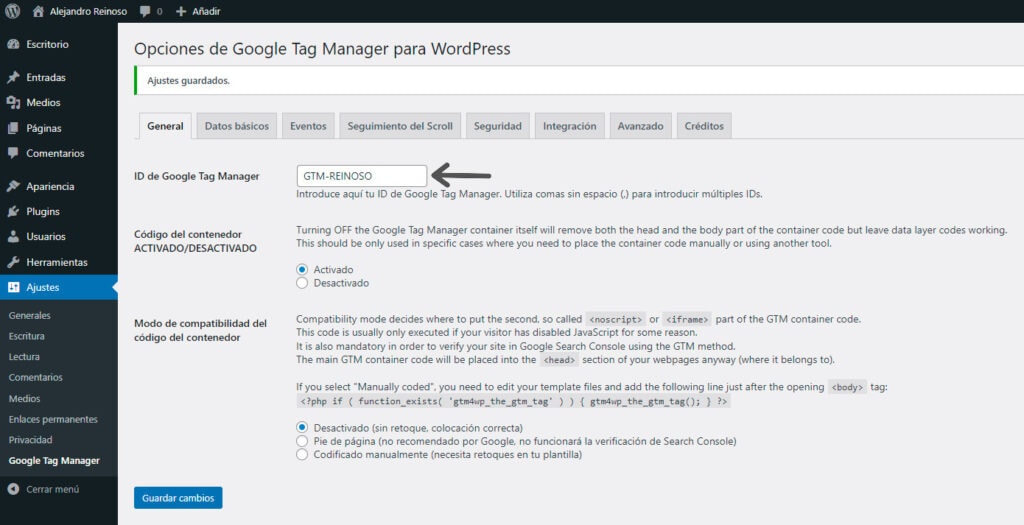Open the Integración tab

point(569,126)
